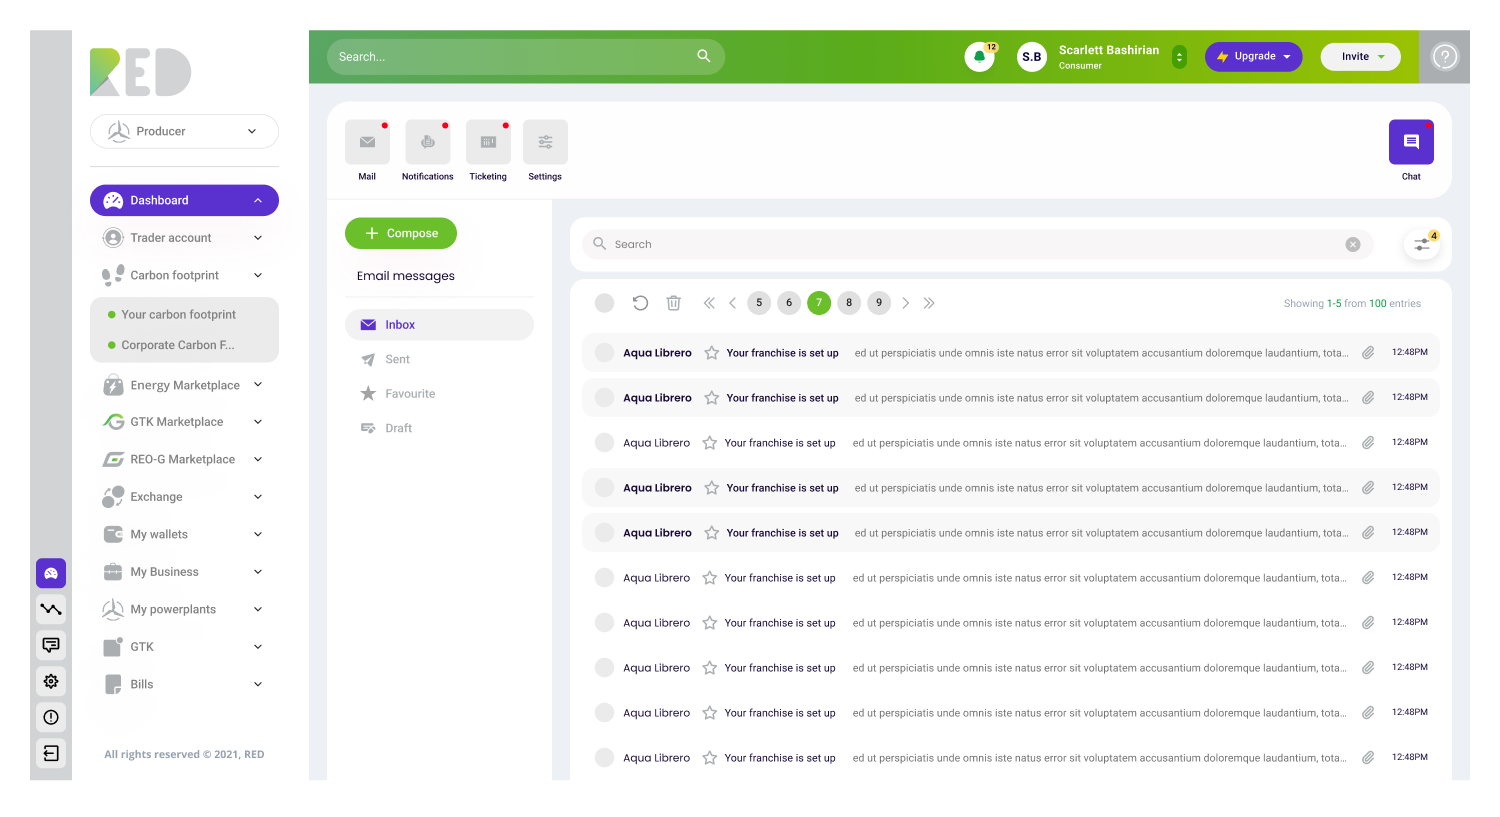This screenshot has height=817, width=1500.
Task: Jump to first page double-left arrow
Action: coord(709,303)
